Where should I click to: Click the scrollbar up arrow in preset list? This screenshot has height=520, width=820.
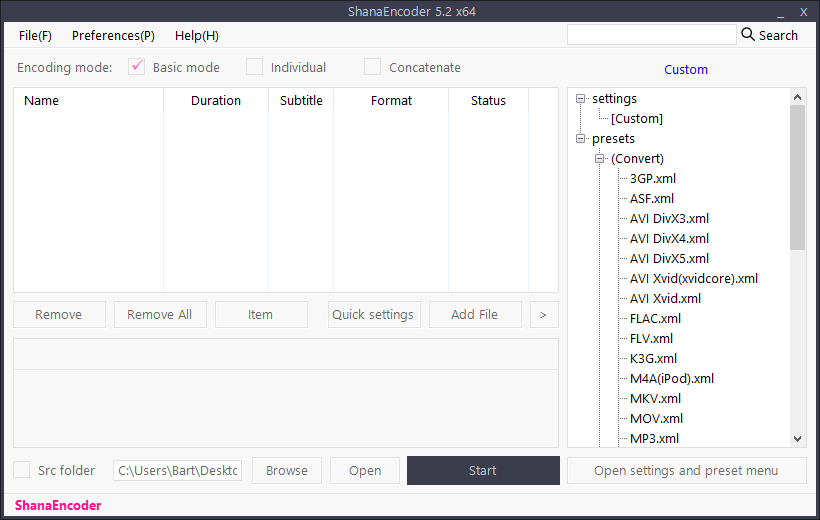tap(797, 97)
